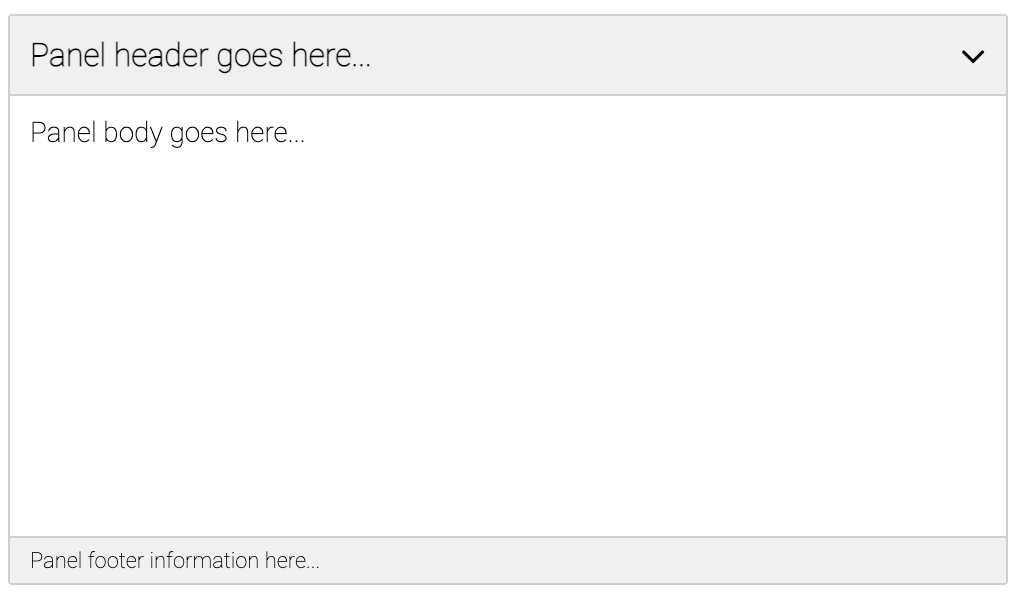Screen dimensions: 1020x596
Task: Click the 'Panel body goes here...' text
Action: tap(167, 133)
